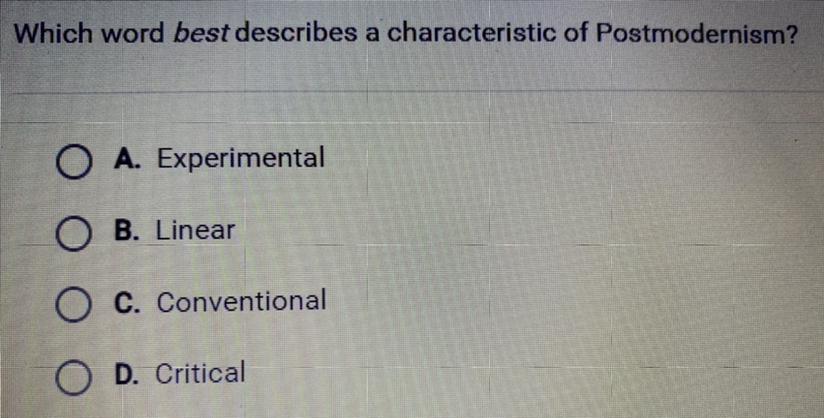This screenshot has width=824, height=418.
Task: Click the question mark ending the prompt
Action: pyautogui.click(x=791, y=33)
